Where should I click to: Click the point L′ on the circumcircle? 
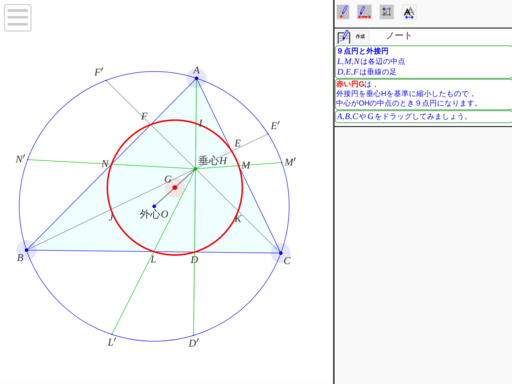(x=112, y=334)
